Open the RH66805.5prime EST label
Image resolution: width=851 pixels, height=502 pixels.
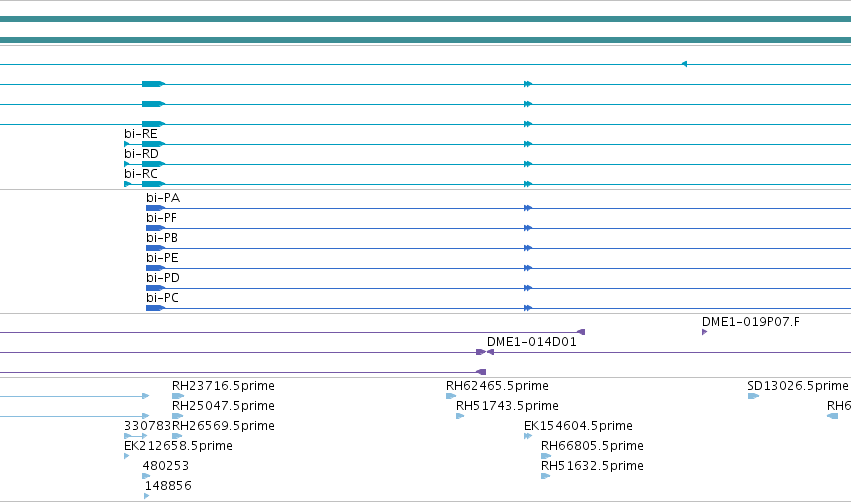592,446
